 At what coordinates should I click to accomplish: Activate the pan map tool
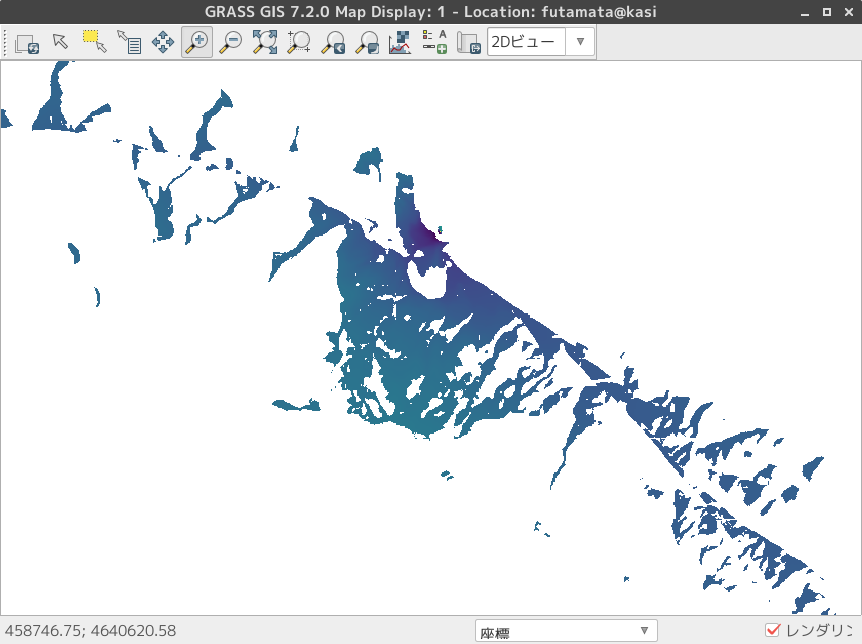click(162, 42)
